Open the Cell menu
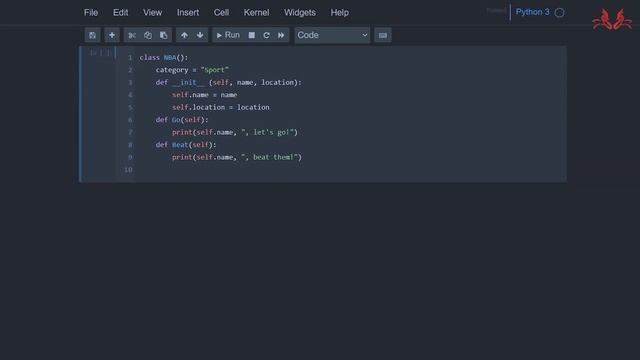 (x=221, y=13)
